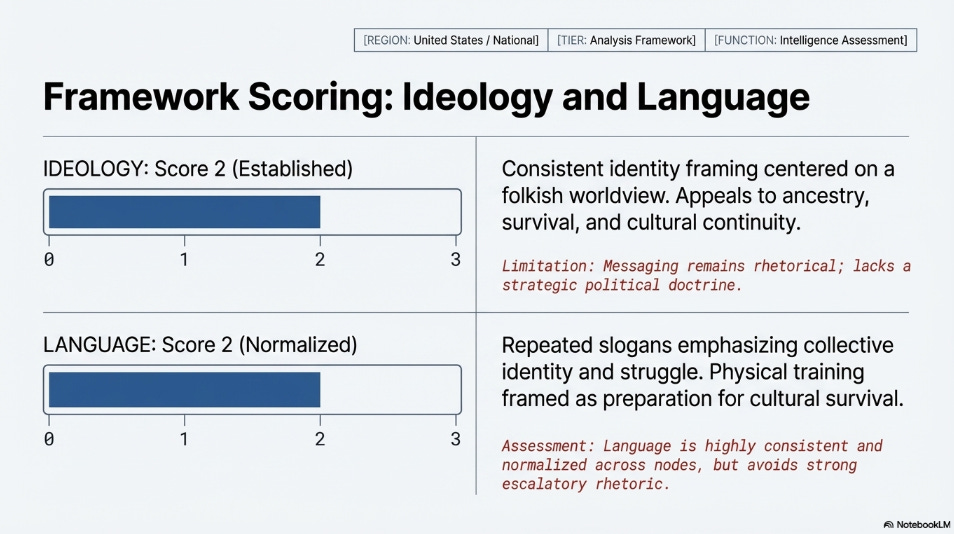
Task: Click the red Limitation: Messaging remains rhetorical note
Action: pos(706,276)
